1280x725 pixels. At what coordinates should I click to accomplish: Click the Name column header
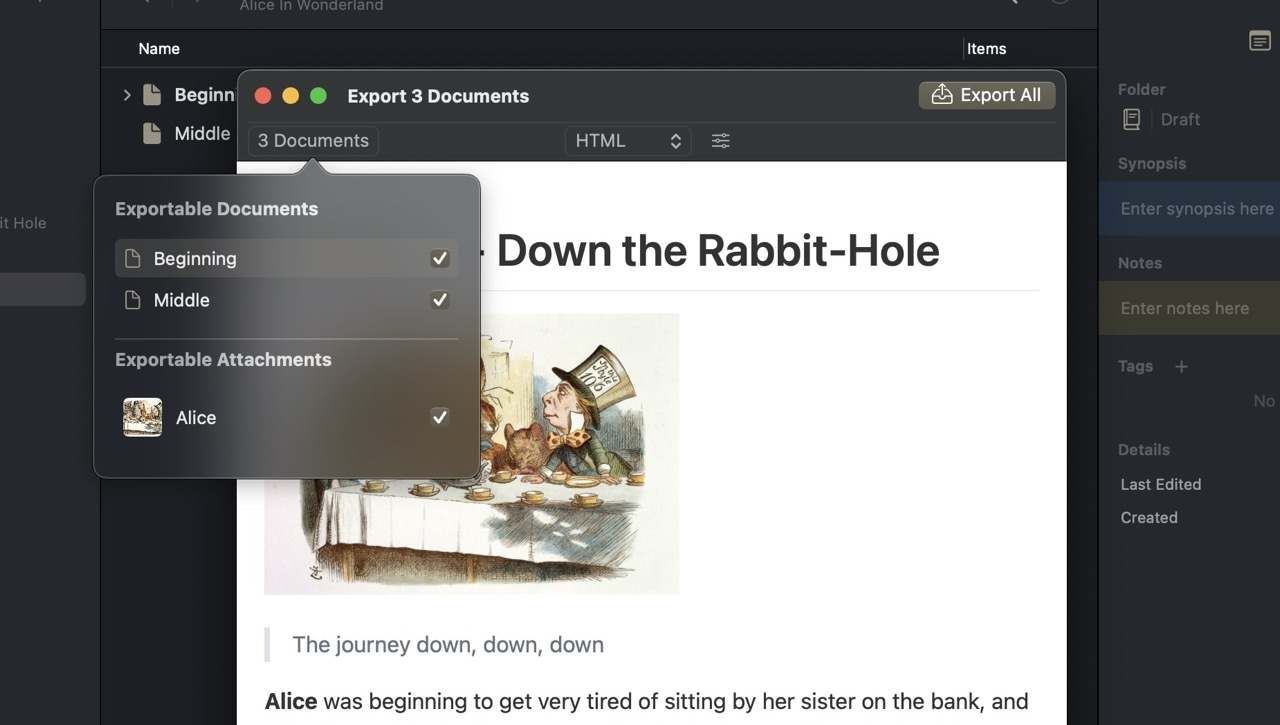(159, 49)
